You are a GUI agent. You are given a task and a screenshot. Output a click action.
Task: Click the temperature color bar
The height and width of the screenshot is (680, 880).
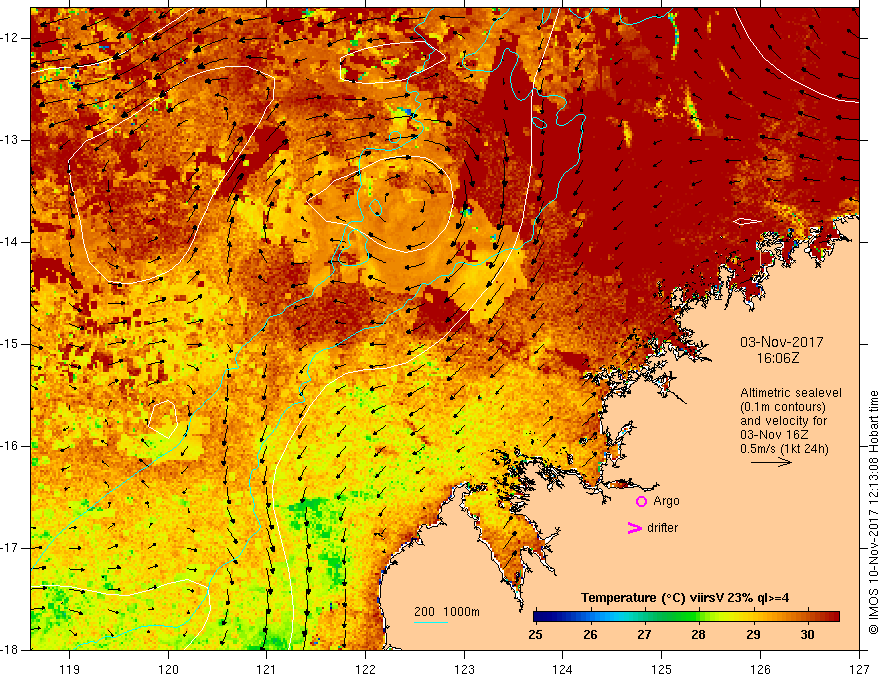[x=686, y=617]
